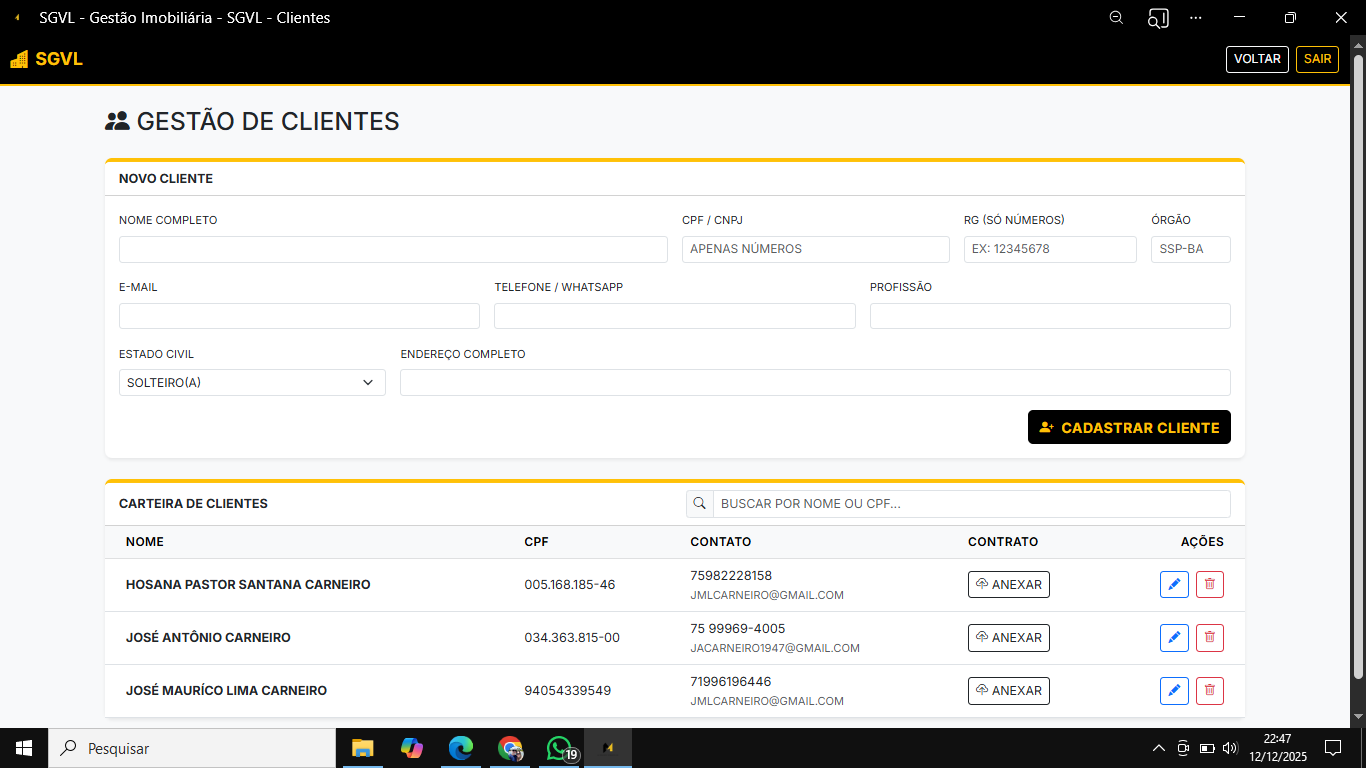Edit client José Mauríco Lima Carneiro
The width and height of the screenshot is (1366, 768).
point(1174,691)
